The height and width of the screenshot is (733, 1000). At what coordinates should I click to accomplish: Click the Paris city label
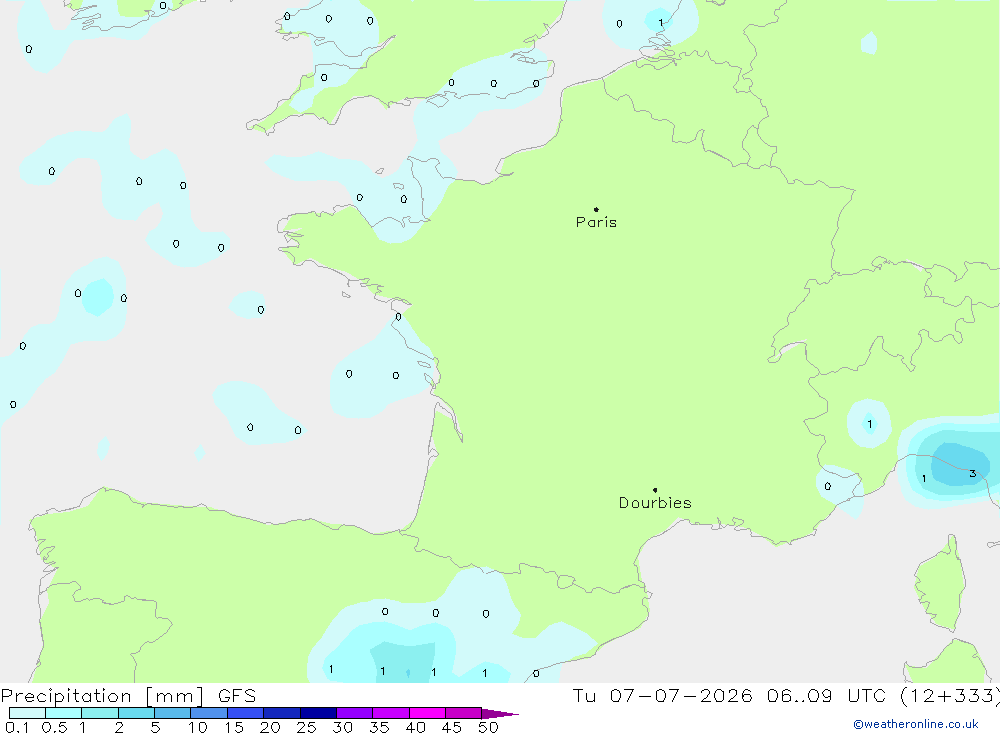click(596, 222)
